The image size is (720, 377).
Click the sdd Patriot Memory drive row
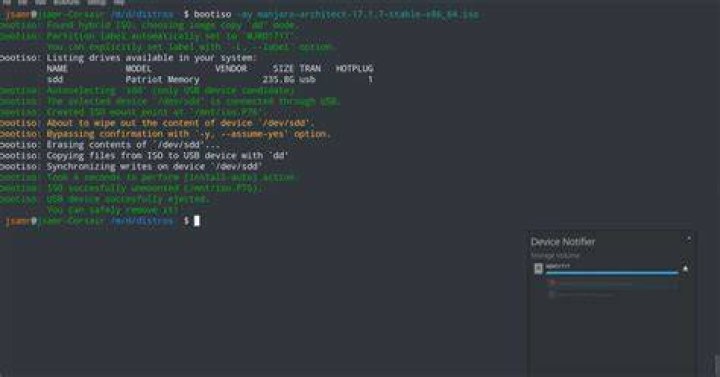[210, 79]
